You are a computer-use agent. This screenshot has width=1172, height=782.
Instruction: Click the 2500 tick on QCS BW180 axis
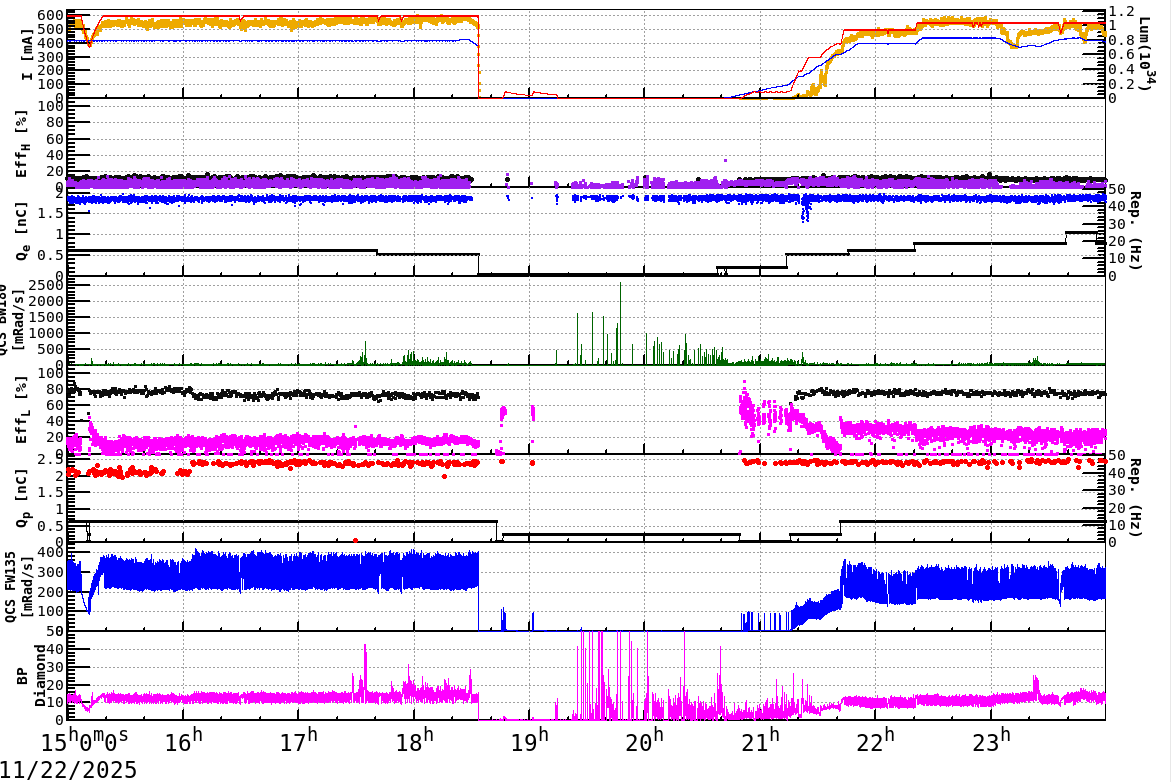coord(45,285)
